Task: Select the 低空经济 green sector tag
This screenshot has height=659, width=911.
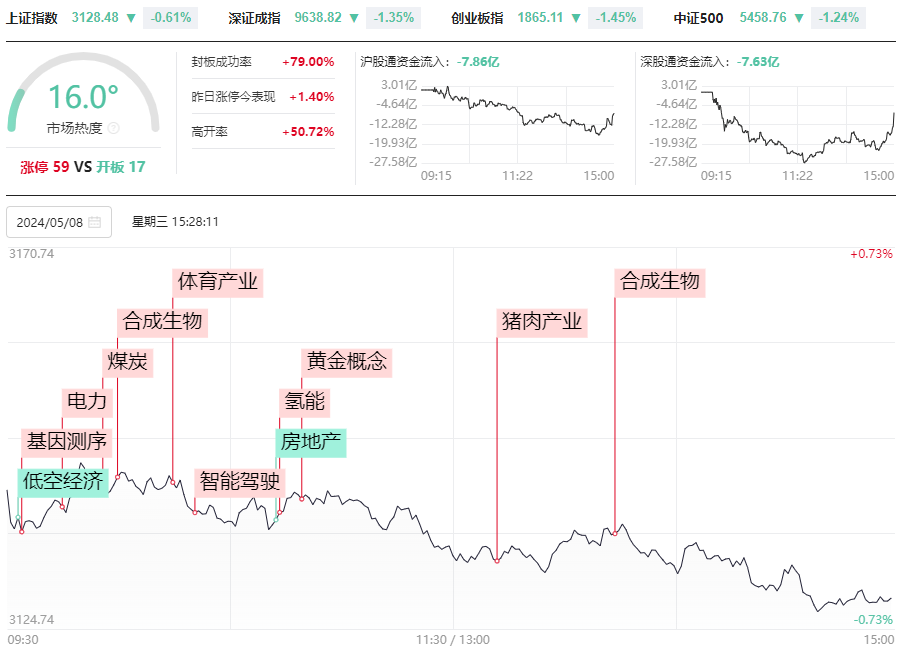Action: pos(63,482)
